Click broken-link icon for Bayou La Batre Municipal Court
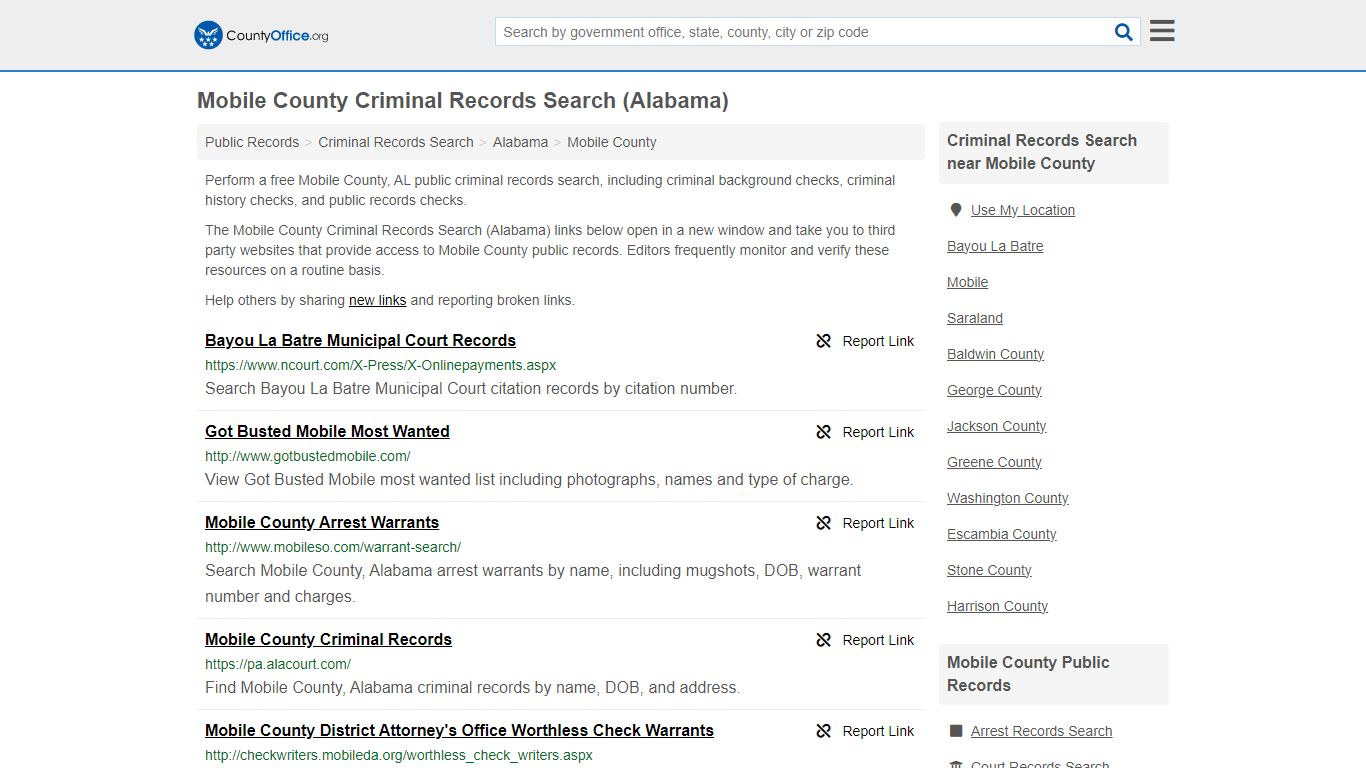 pos(824,341)
